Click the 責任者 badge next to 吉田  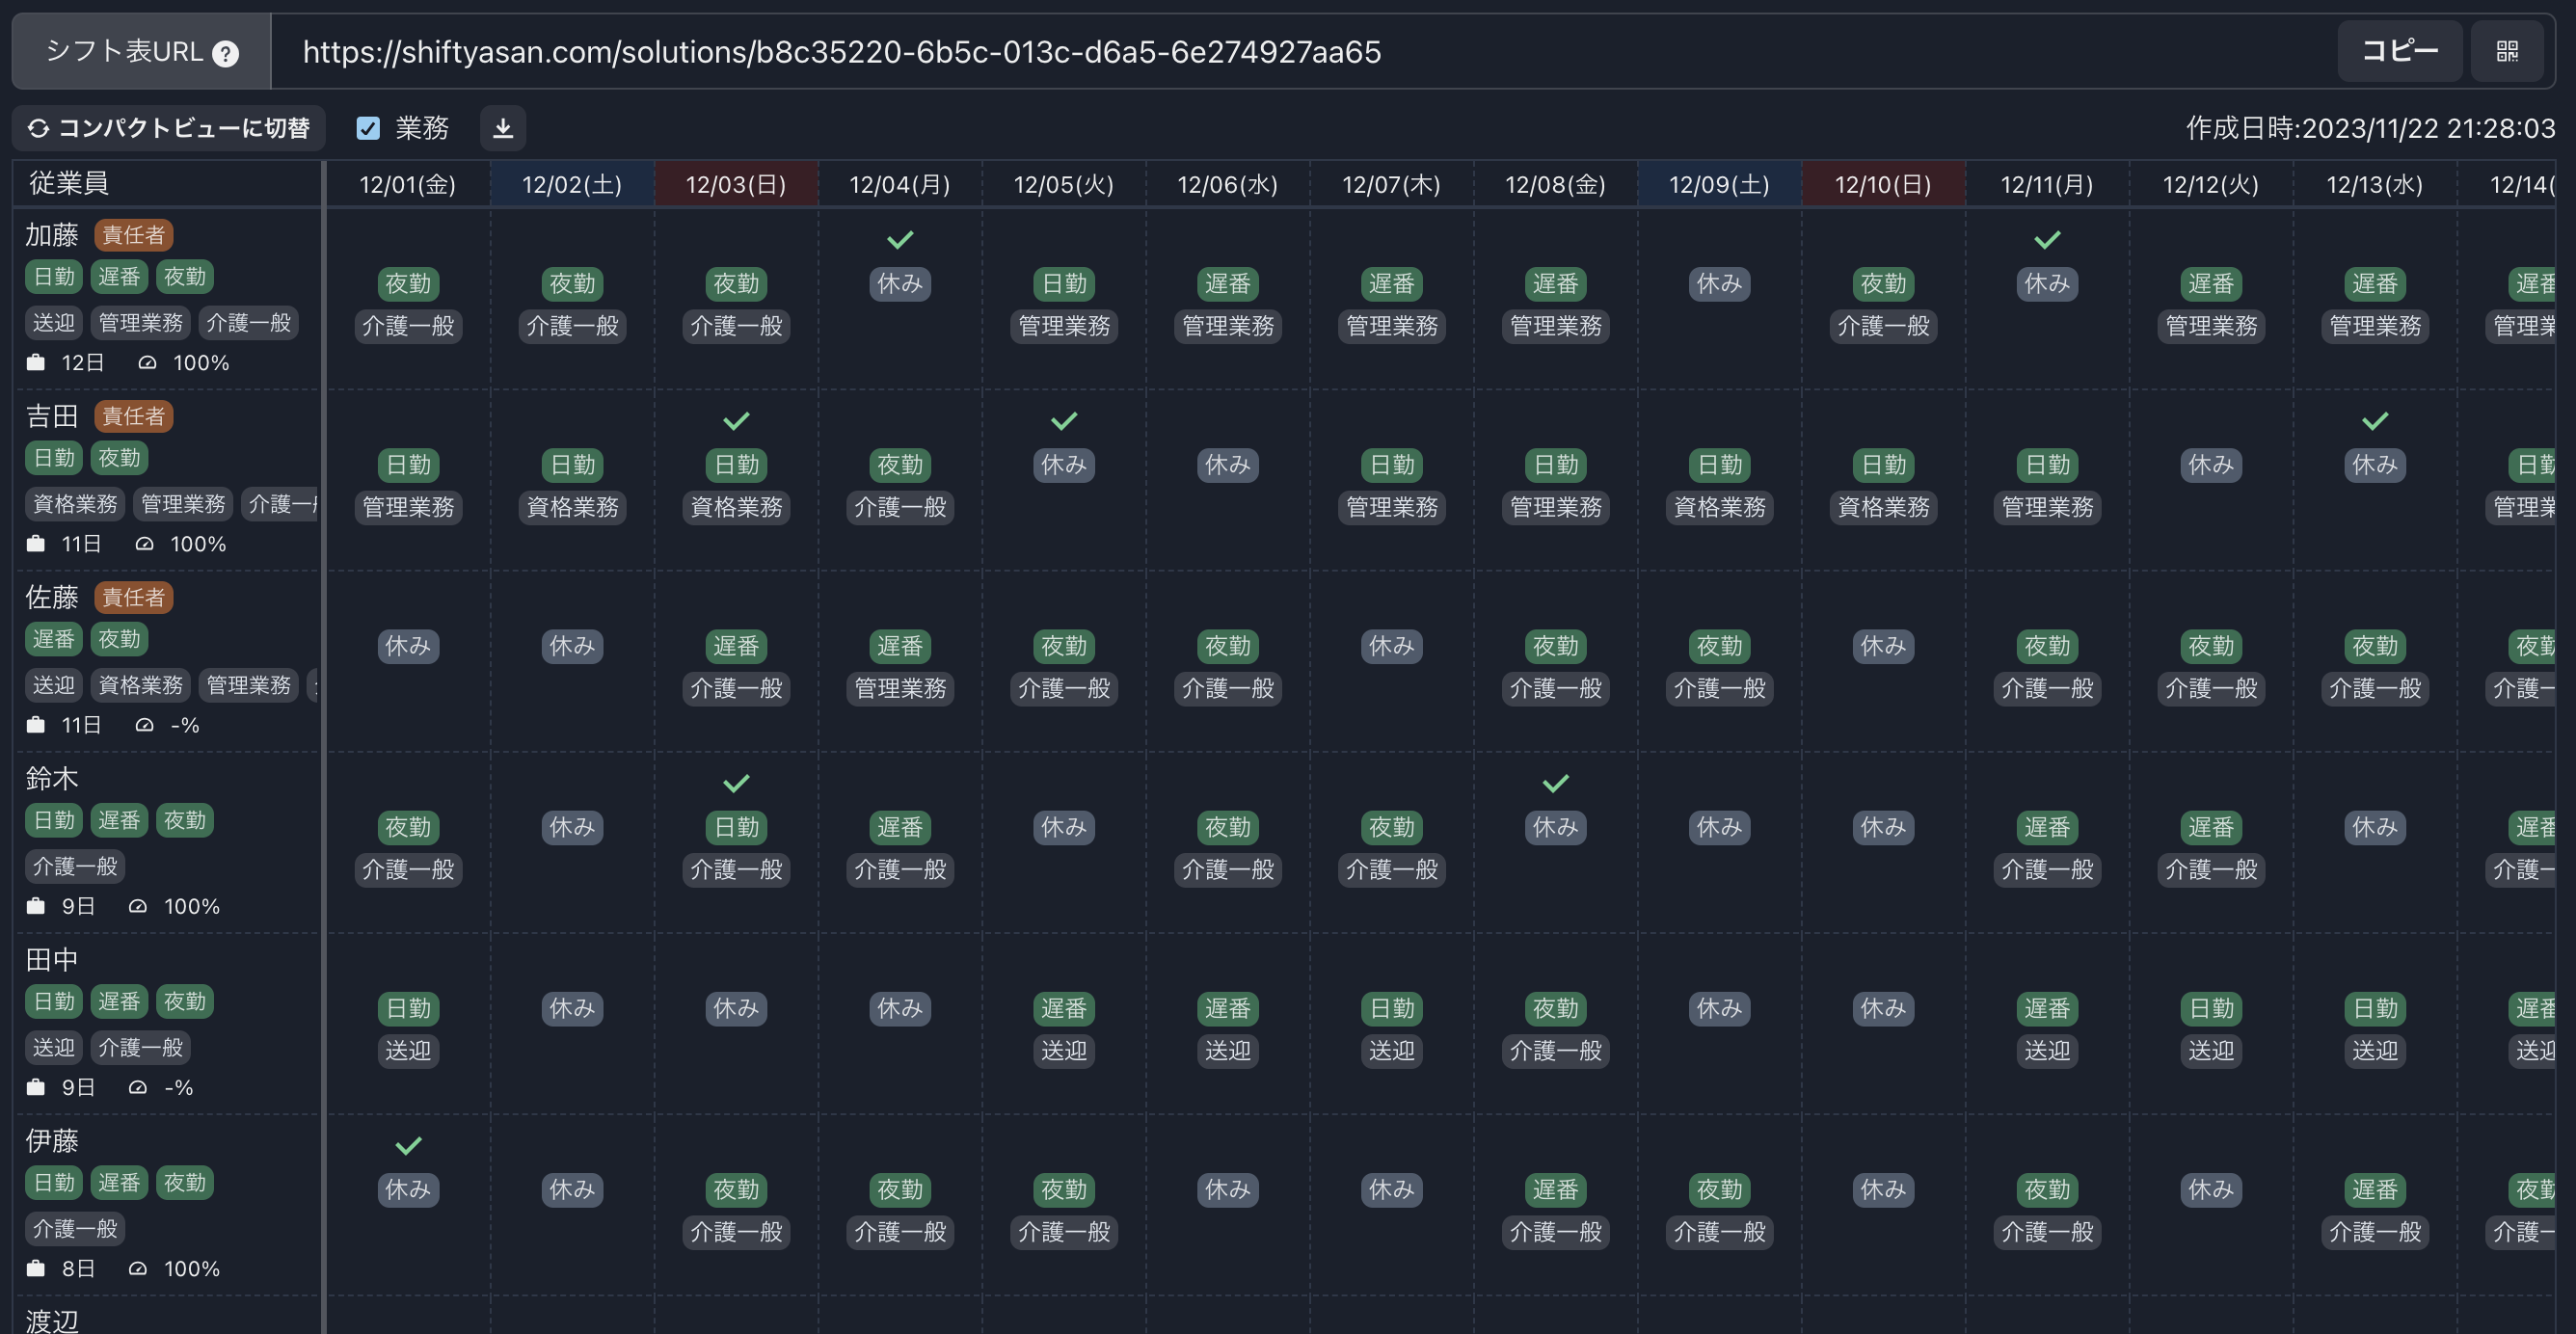[x=134, y=416]
